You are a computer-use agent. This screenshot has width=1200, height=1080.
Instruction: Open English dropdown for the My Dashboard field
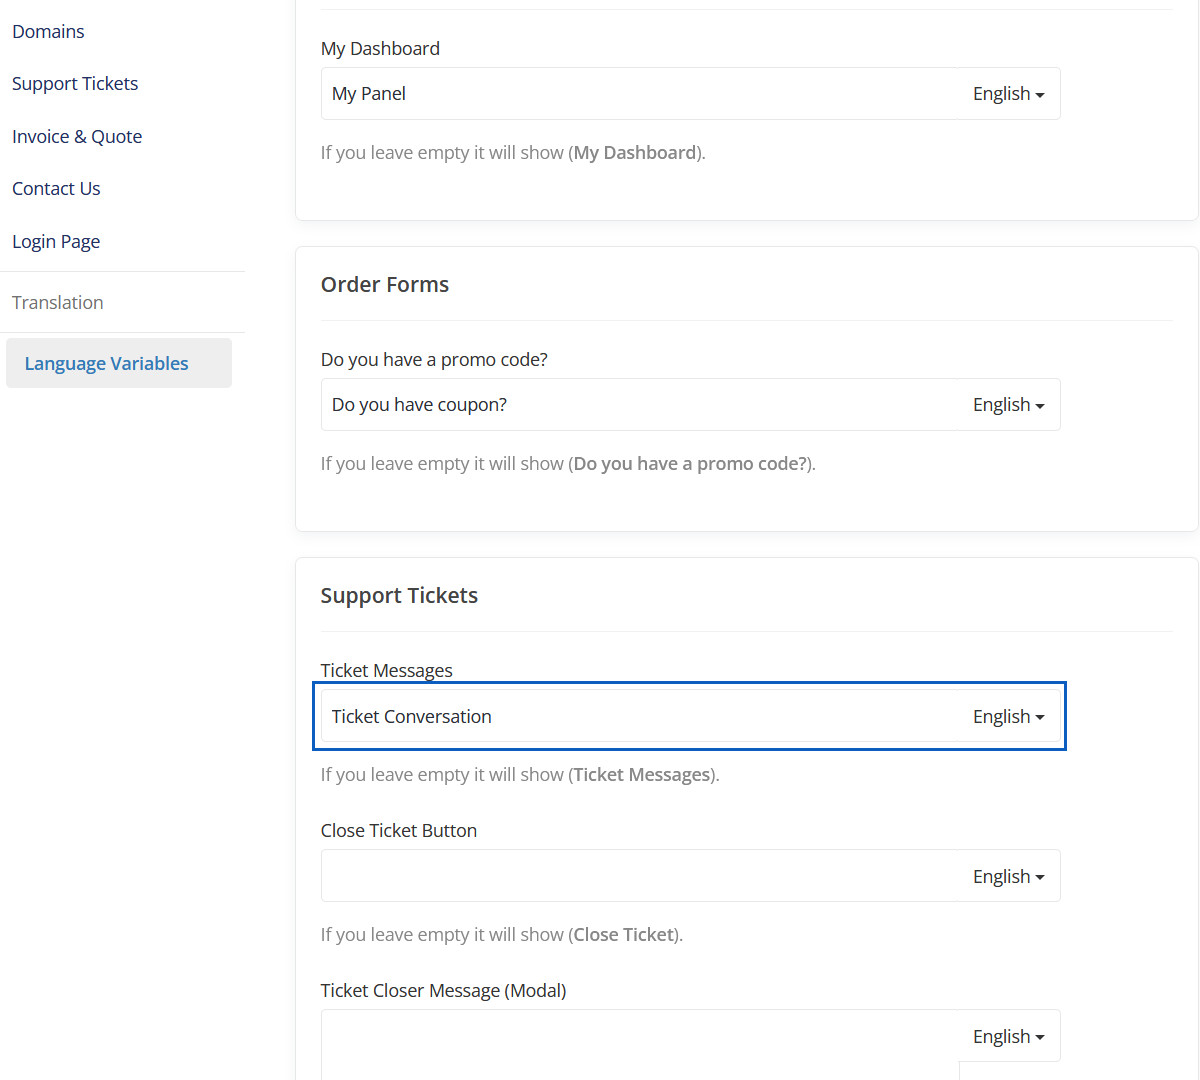(1008, 94)
